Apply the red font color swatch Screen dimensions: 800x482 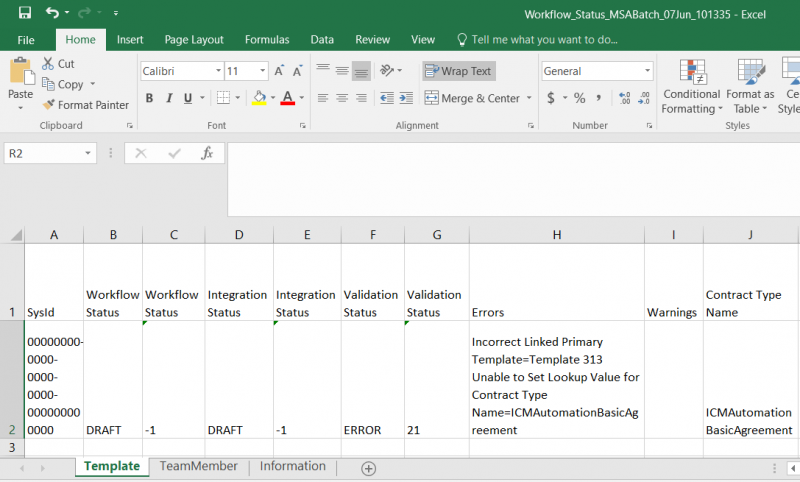[x=288, y=98]
